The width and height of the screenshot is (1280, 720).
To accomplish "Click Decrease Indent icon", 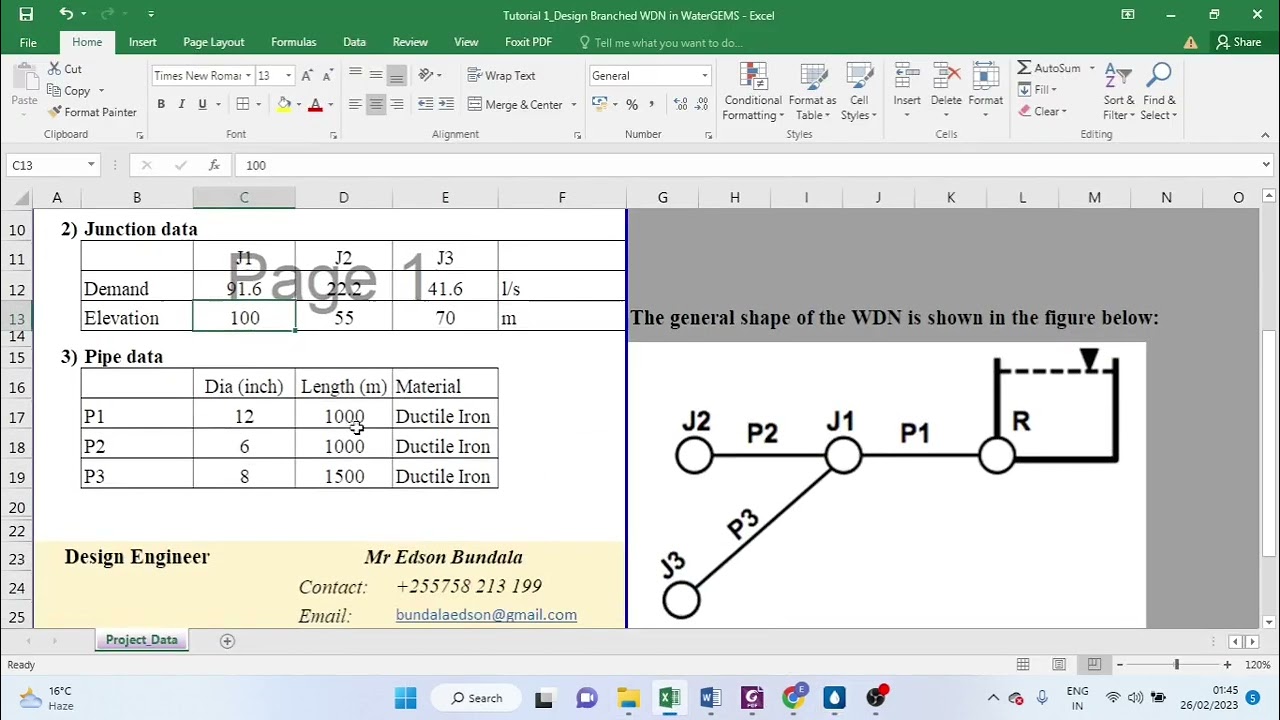I will coord(426,104).
